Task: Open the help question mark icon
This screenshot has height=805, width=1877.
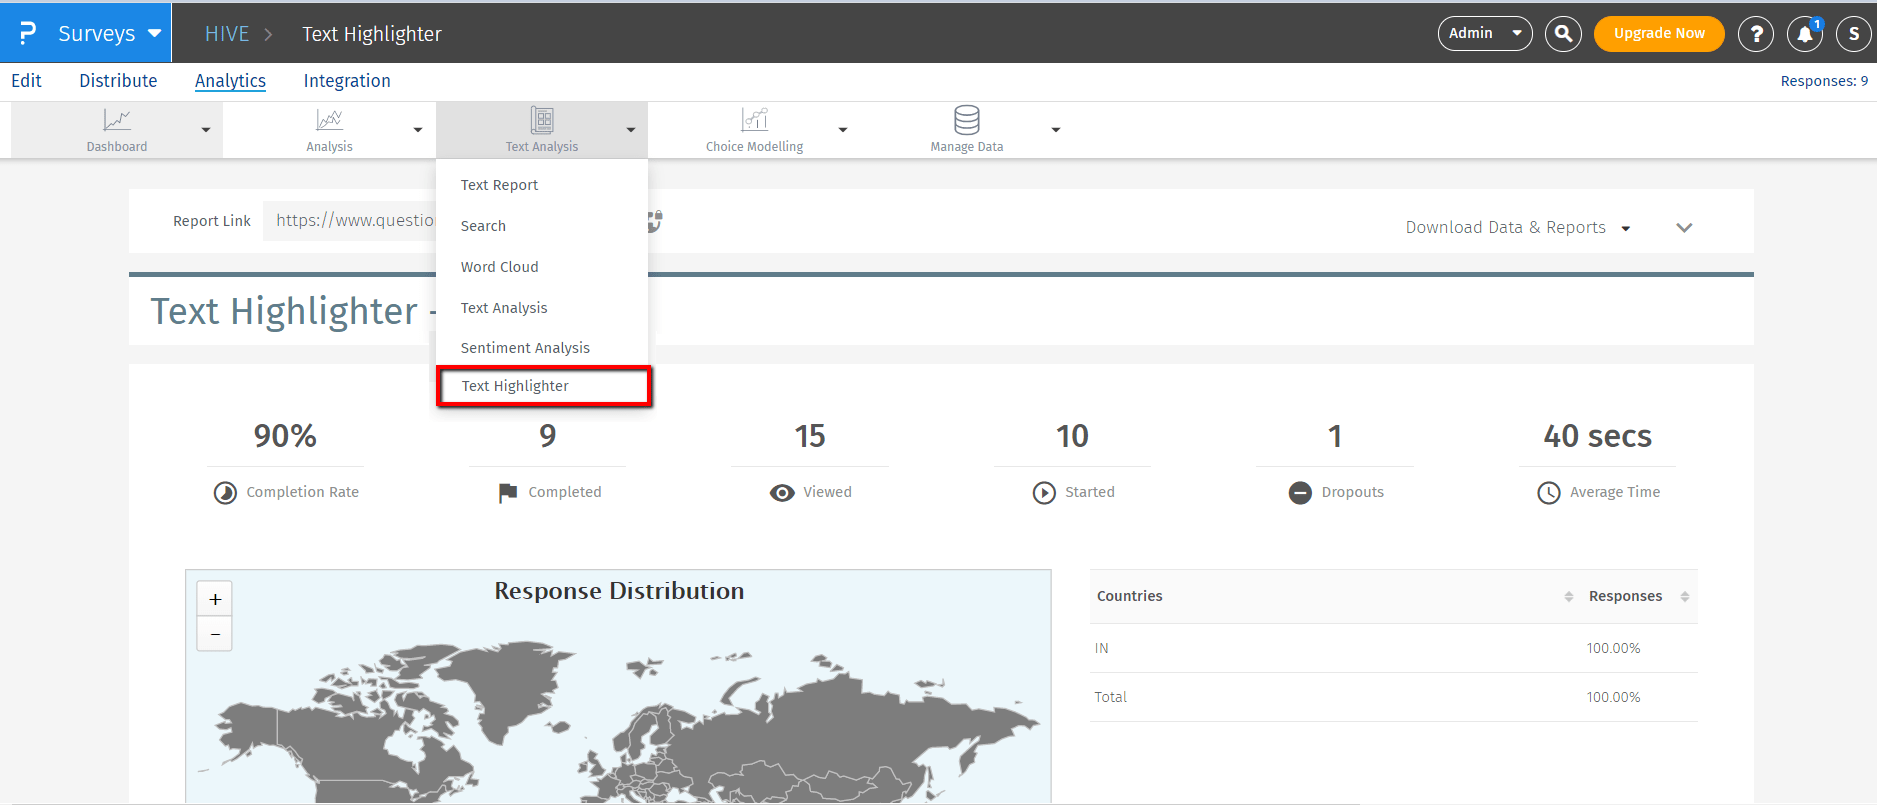Action: [x=1755, y=33]
